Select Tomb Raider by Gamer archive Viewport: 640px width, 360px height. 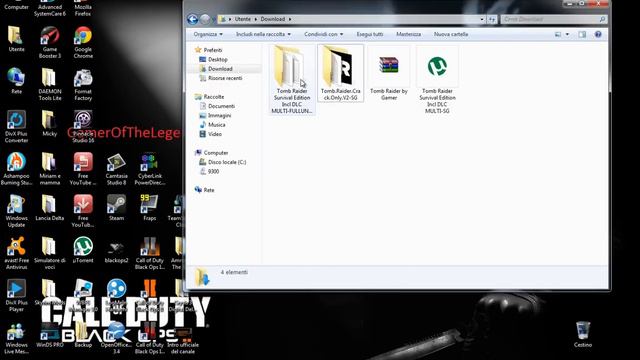click(389, 73)
